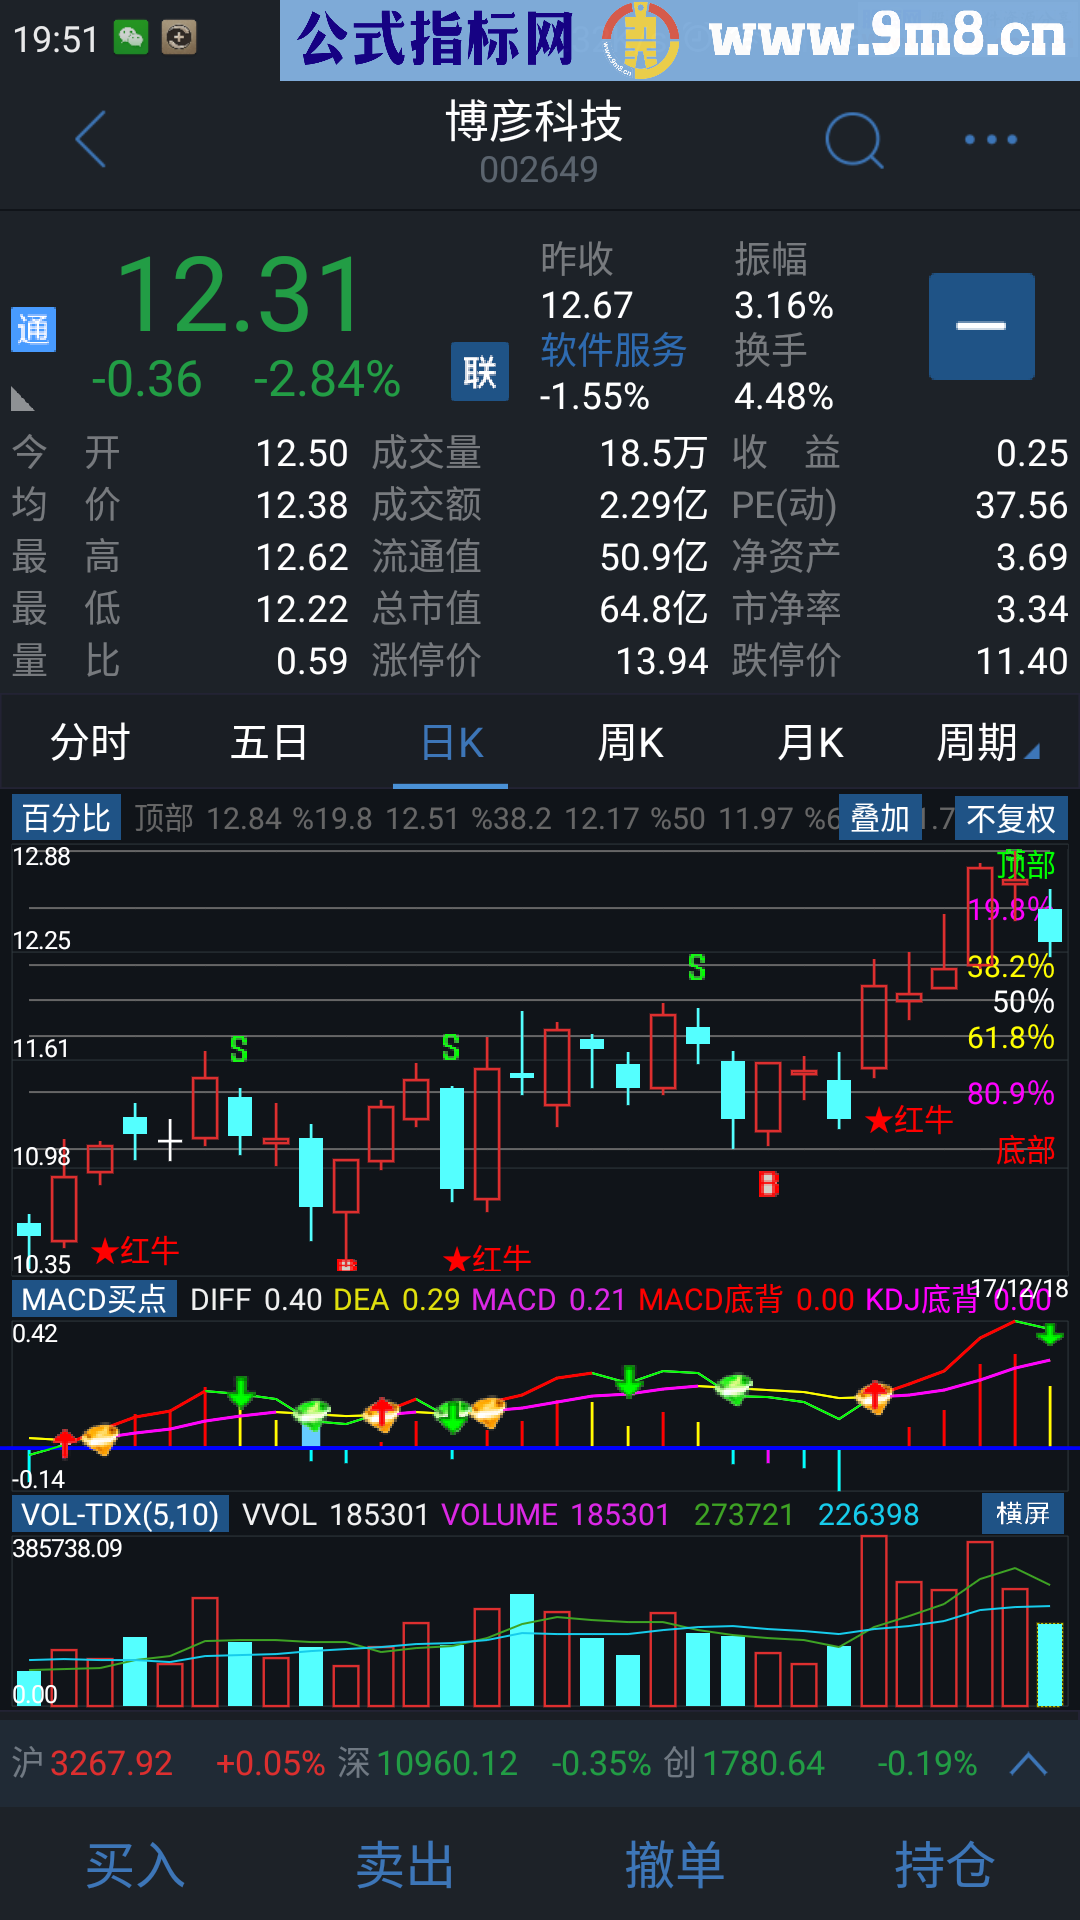Screen dimensions: 1080x1920
Task: Tap the red B buy marker on K-line
Action: [769, 1185]
